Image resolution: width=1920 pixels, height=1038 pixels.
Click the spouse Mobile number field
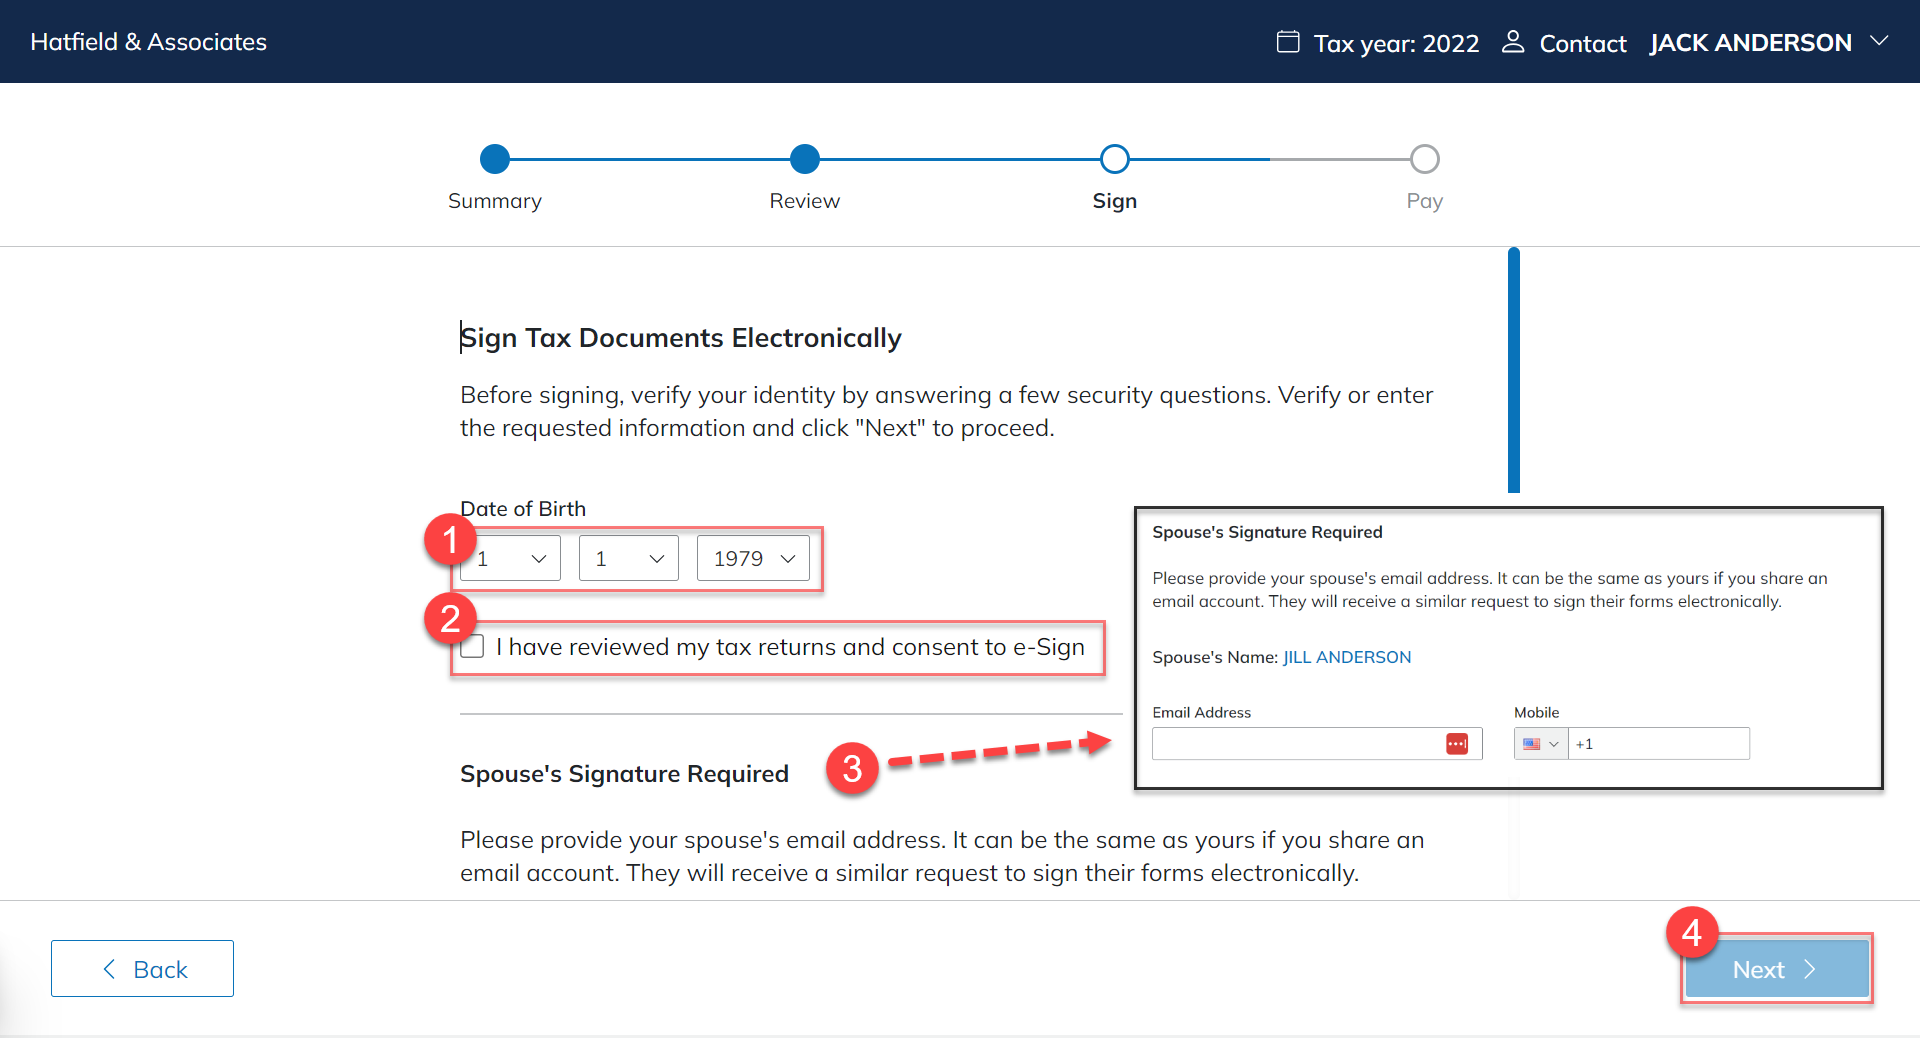click(x=1660, y=744)
